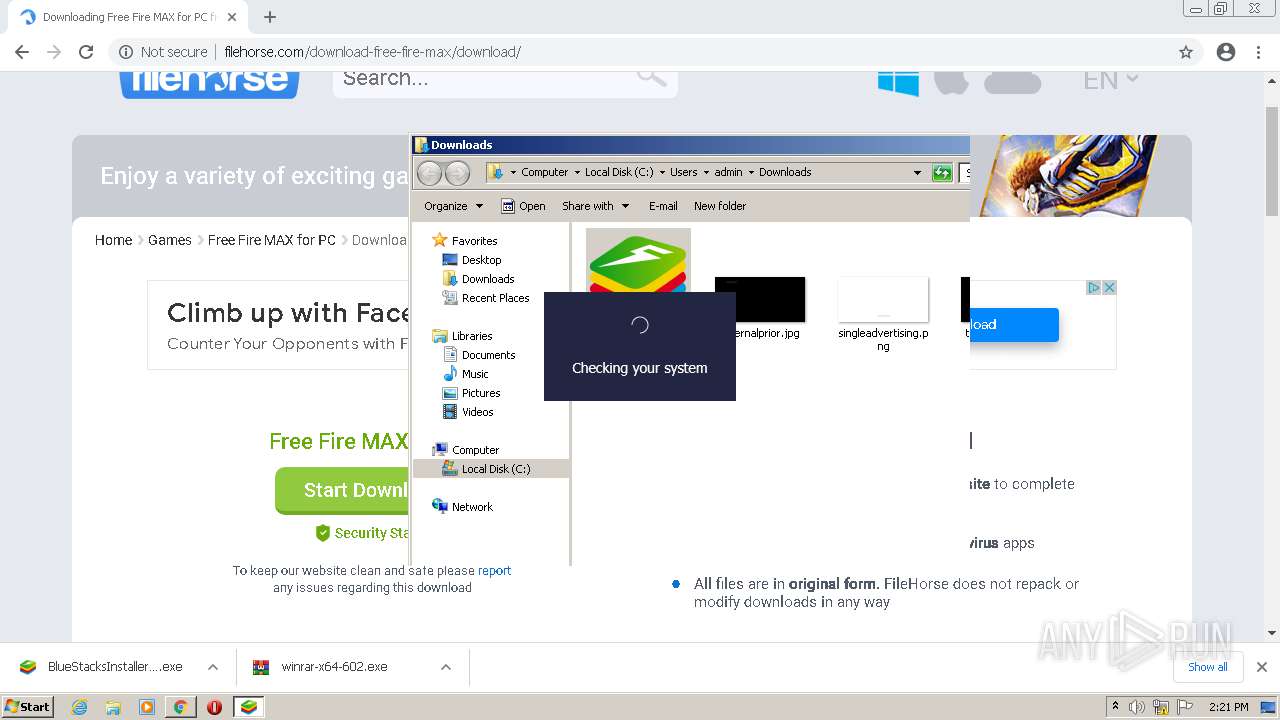Select Videos library
Screen dimensions: 1280x720
469,412
